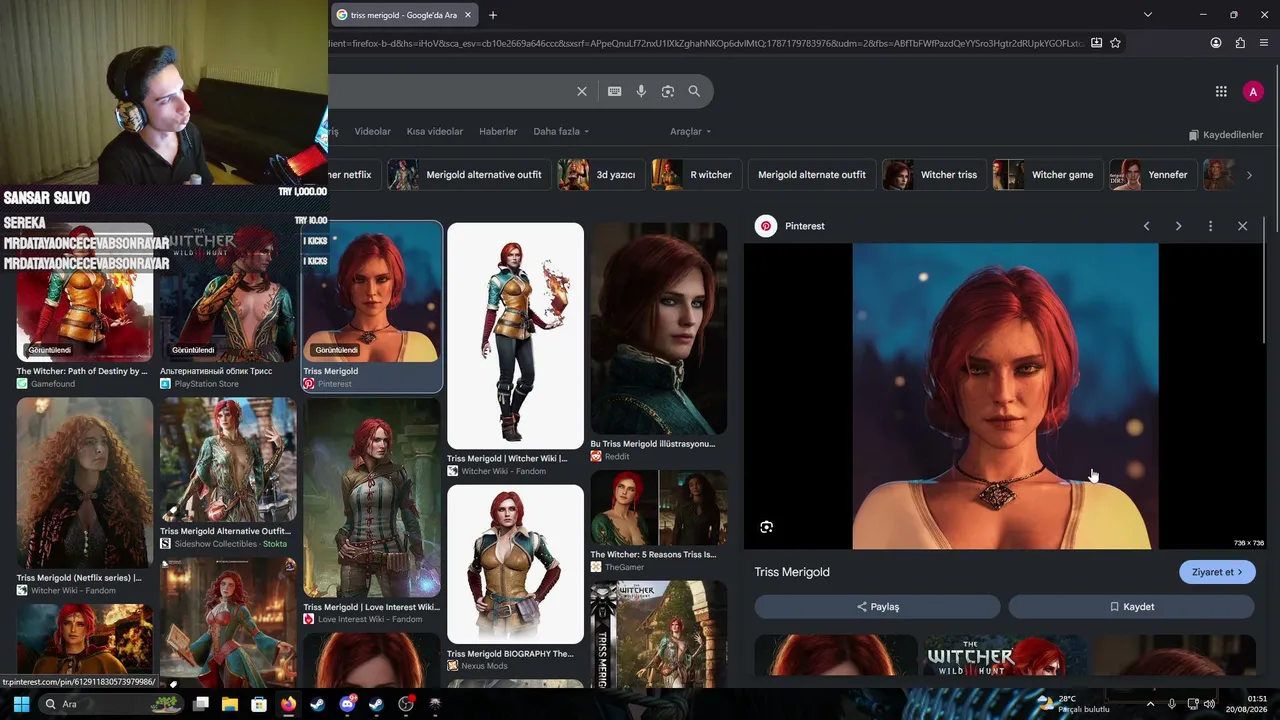1280x720 pixels.
Task: Switch to Firefox in the taskbar
Action: [x=288, y=704]
